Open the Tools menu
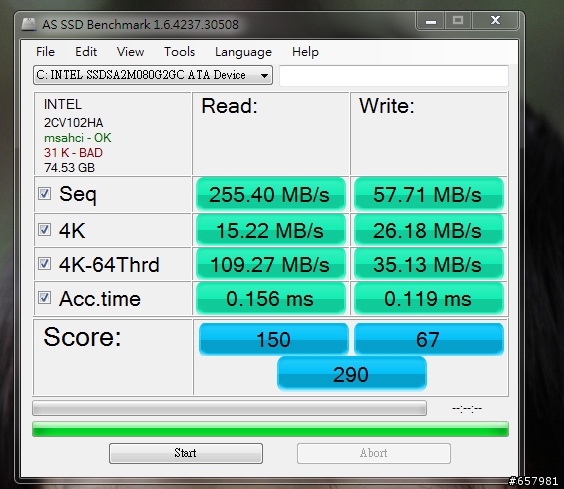Viewport: 564px width, 489px height. click(x=179, y=52)
